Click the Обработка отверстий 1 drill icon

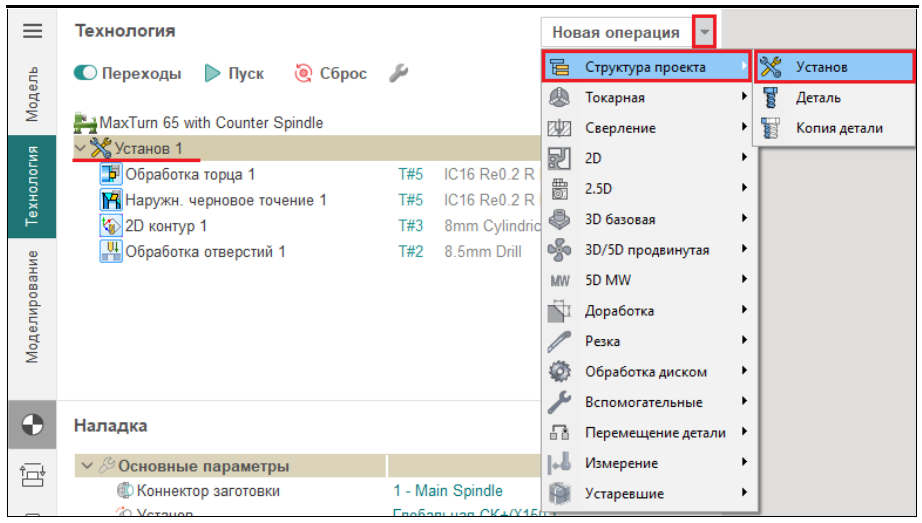(x=111, y=252)
